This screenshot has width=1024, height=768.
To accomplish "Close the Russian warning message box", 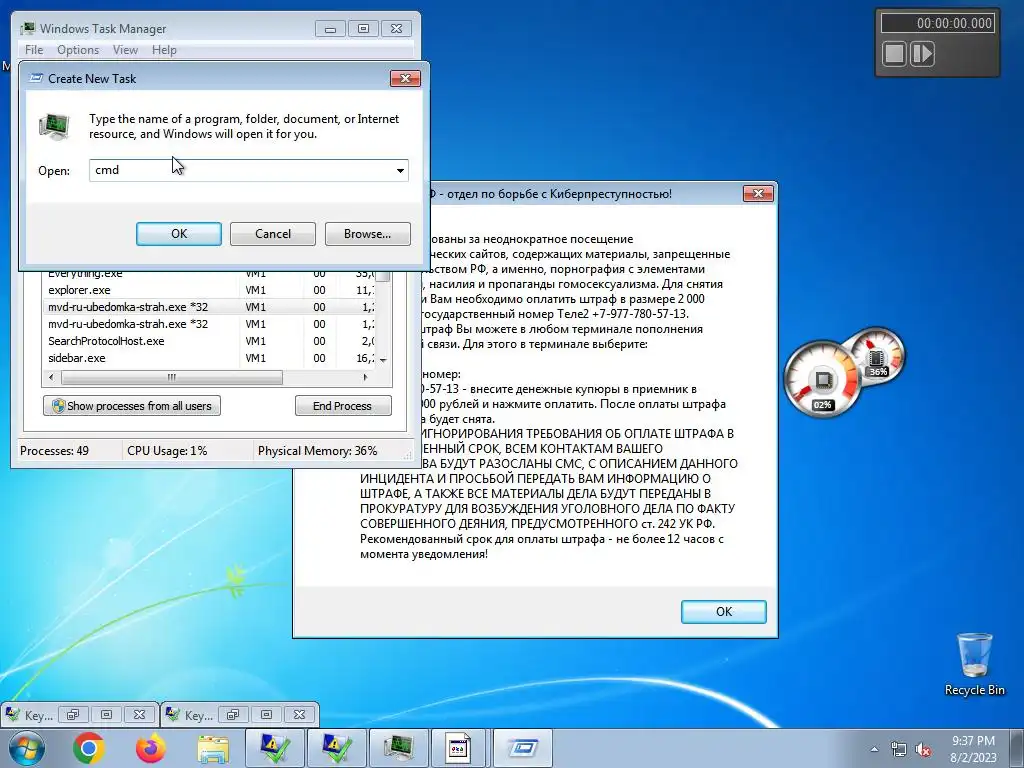I will (x=758, y=193).
